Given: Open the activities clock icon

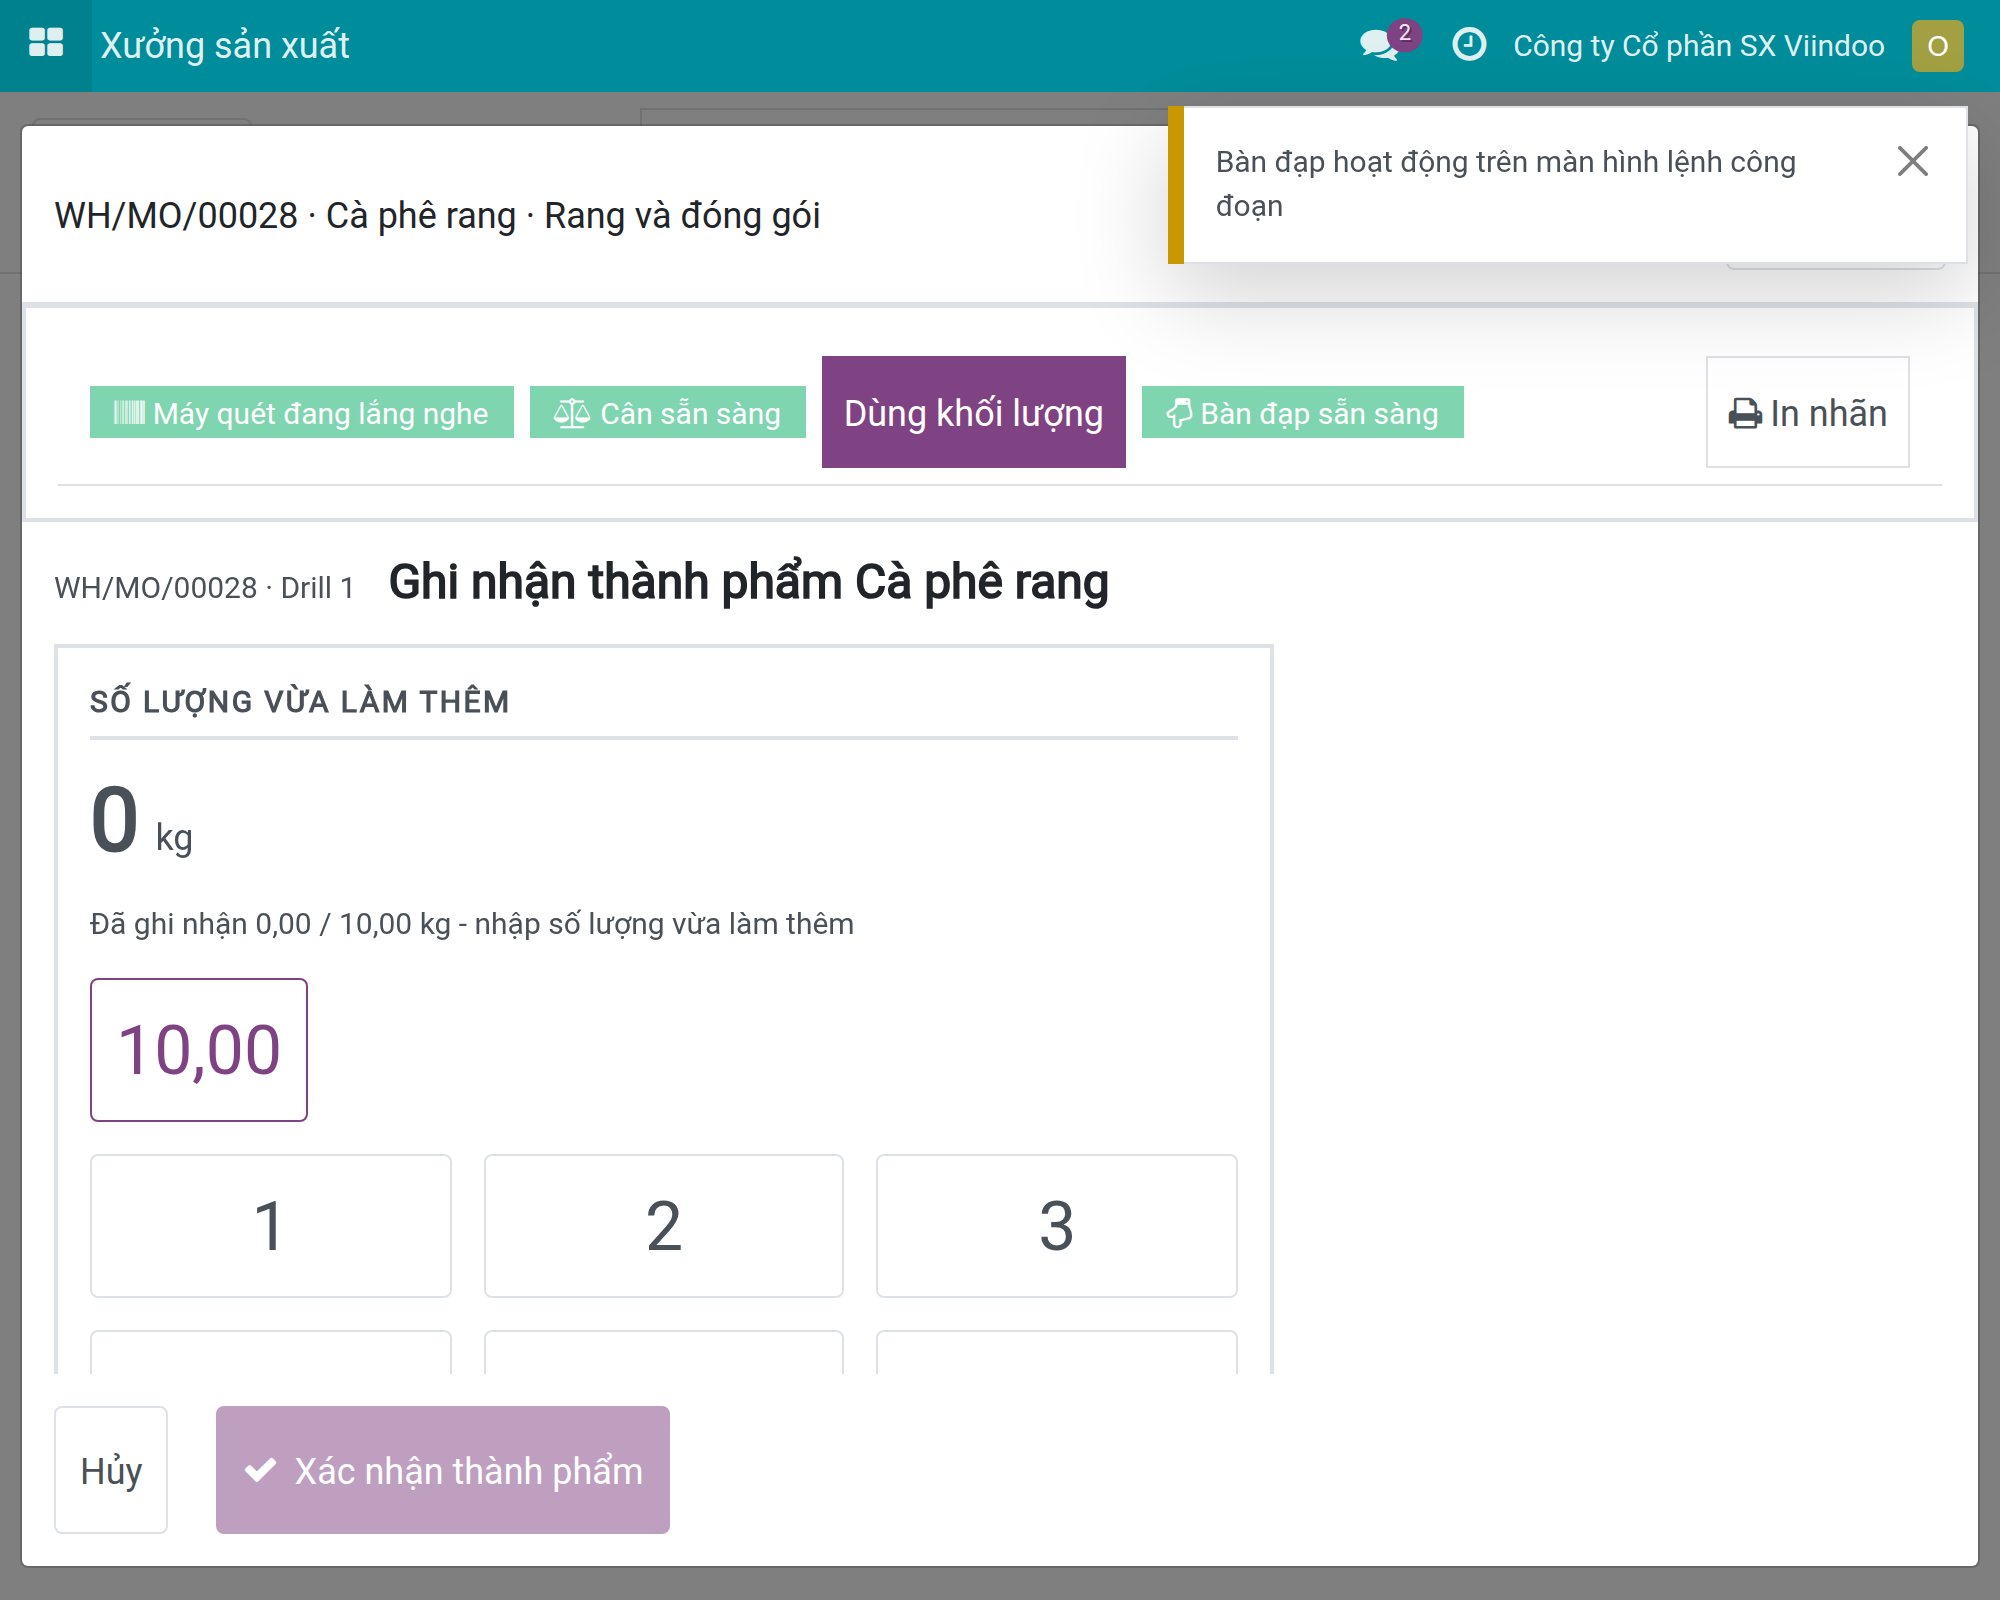Looking at the screenshot, I should tap(1469, 45).
